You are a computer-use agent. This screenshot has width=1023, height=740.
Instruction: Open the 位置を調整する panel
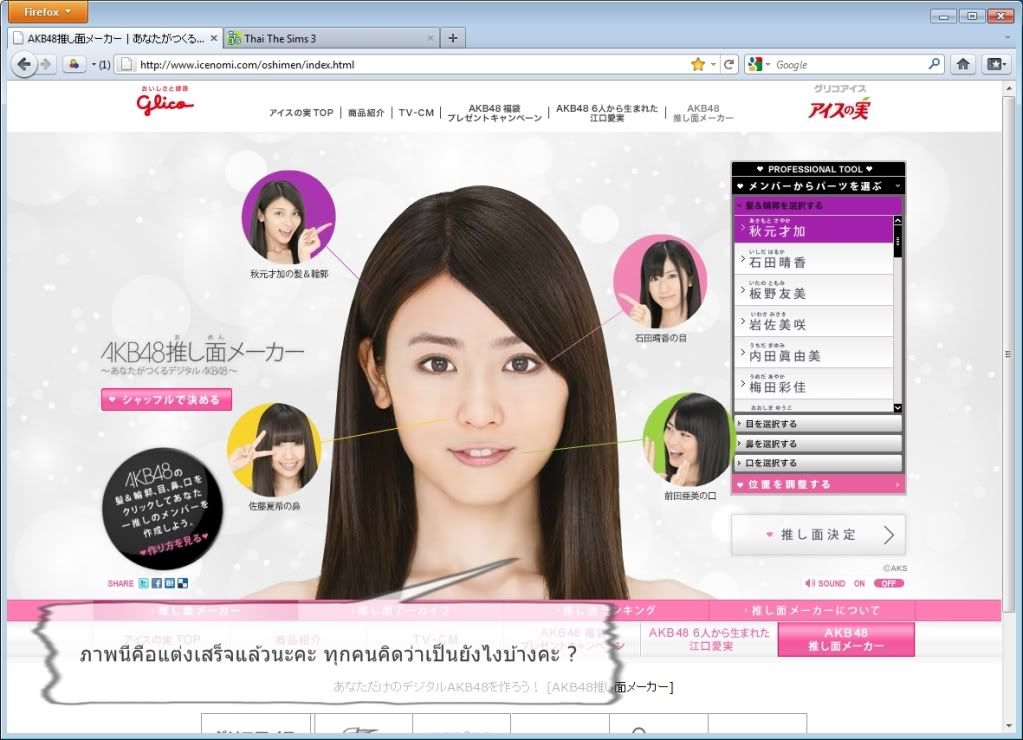[818, 484]
